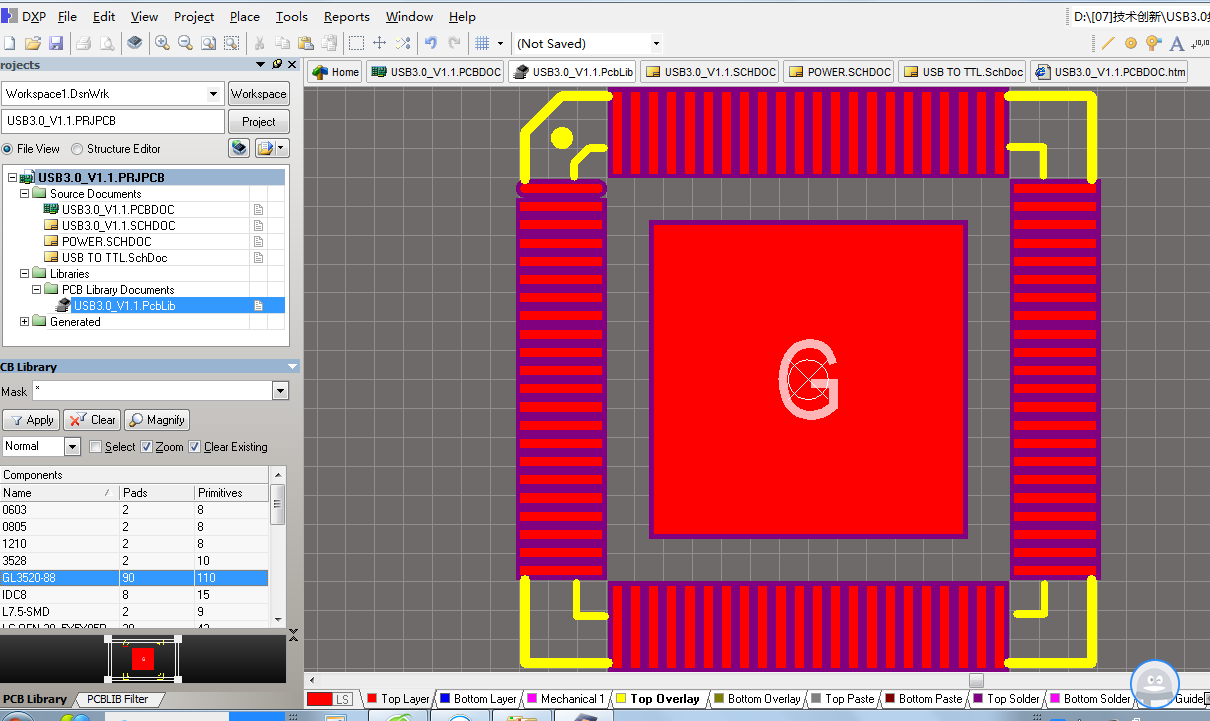Open Print Preview from the toolbar
The image size is (1210, 721).
point(107,43)
